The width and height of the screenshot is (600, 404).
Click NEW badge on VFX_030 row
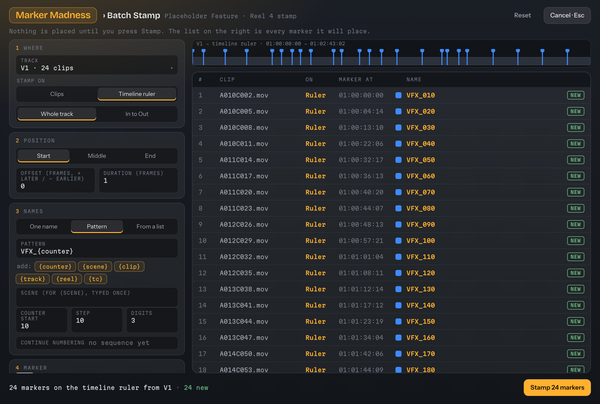(576, 127)
